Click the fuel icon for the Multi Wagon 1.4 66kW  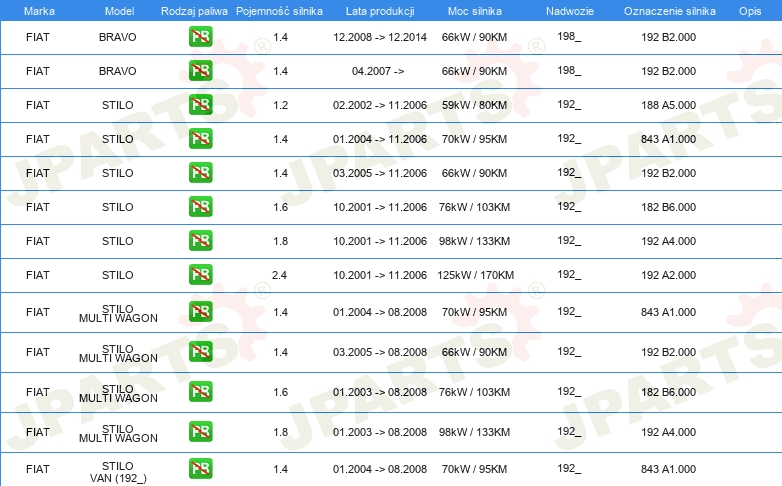[x=200, y=351]
